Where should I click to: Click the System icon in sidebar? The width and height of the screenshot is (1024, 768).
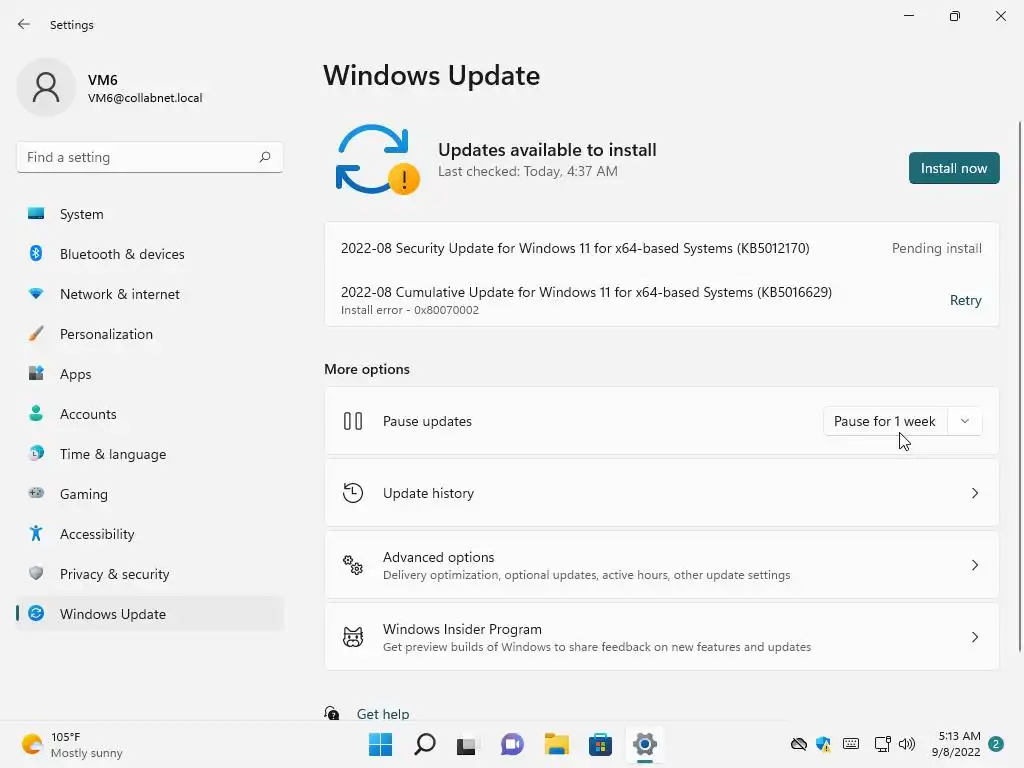click(36, 214)
